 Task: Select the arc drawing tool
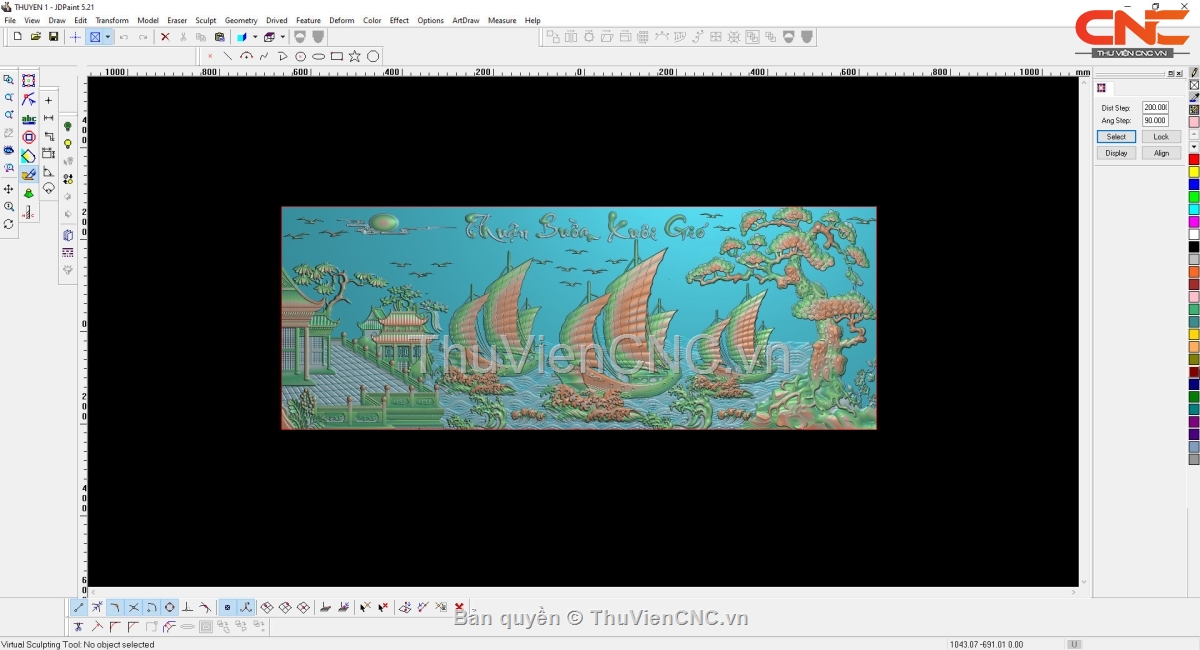[x=246, y=56]
